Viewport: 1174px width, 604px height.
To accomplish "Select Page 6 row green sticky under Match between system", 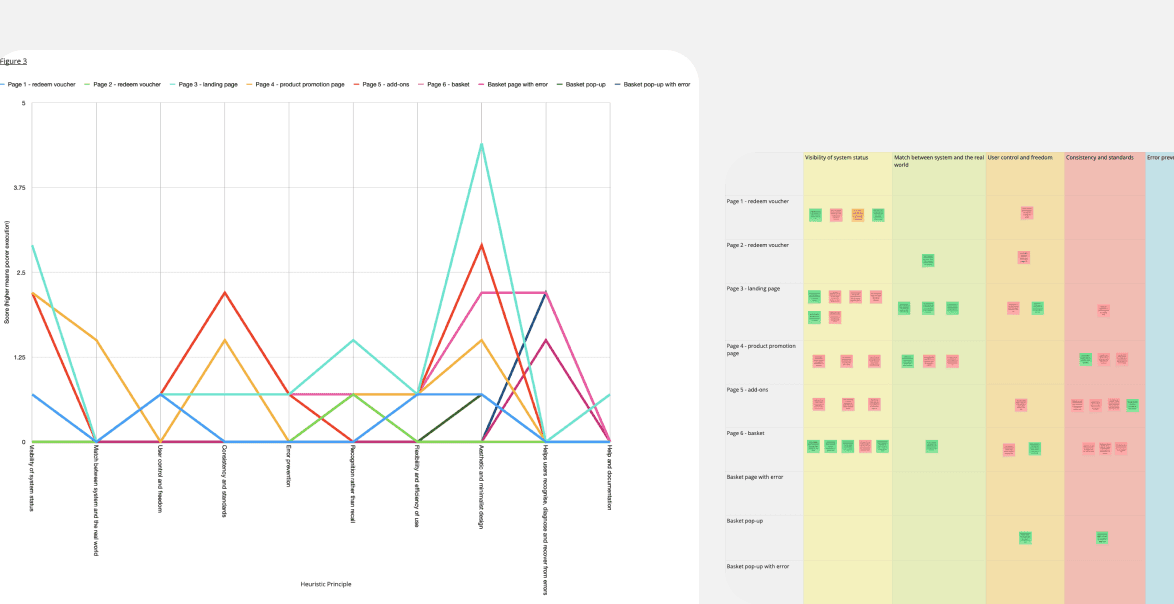I will (931, 446).
